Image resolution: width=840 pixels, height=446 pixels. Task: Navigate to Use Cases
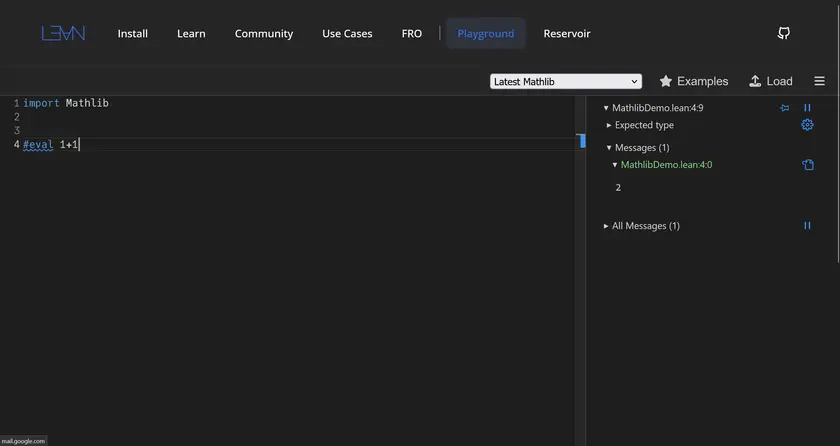347,34
